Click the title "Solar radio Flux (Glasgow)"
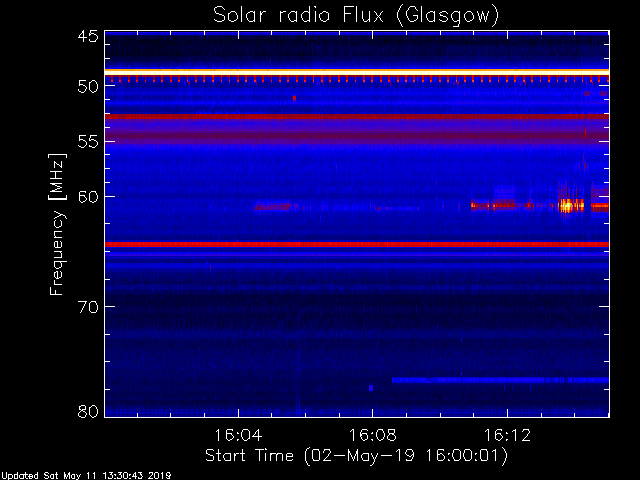Image resolution: width=640 pixels, height=480 pixels. click(x=356, y=16)
